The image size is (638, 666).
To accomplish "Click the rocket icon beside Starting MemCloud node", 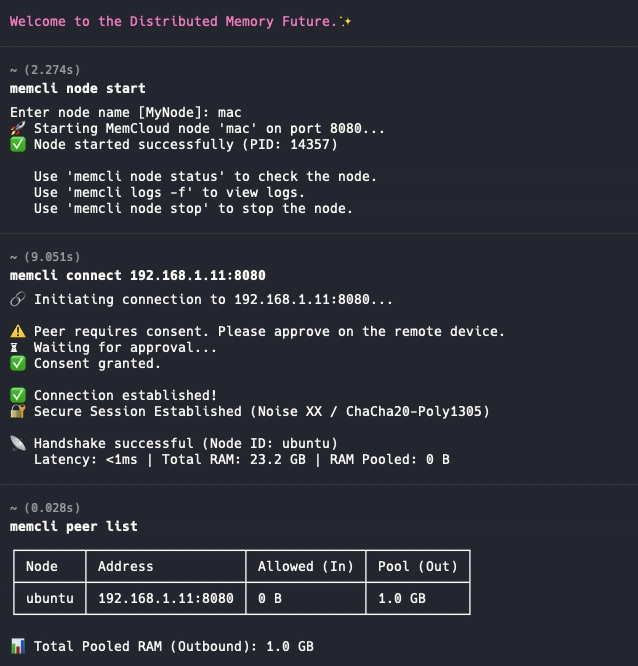I will [x=17, y=129].
